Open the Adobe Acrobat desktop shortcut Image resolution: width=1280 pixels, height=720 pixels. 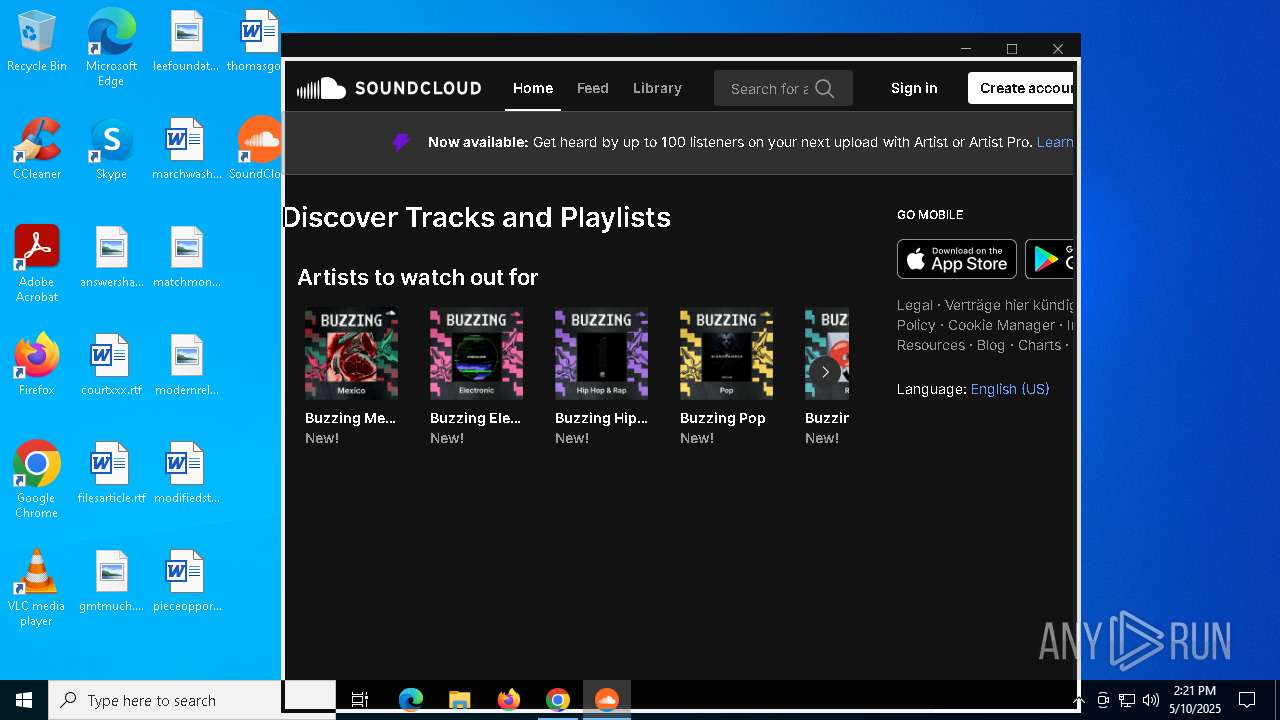tap(37, 264)
